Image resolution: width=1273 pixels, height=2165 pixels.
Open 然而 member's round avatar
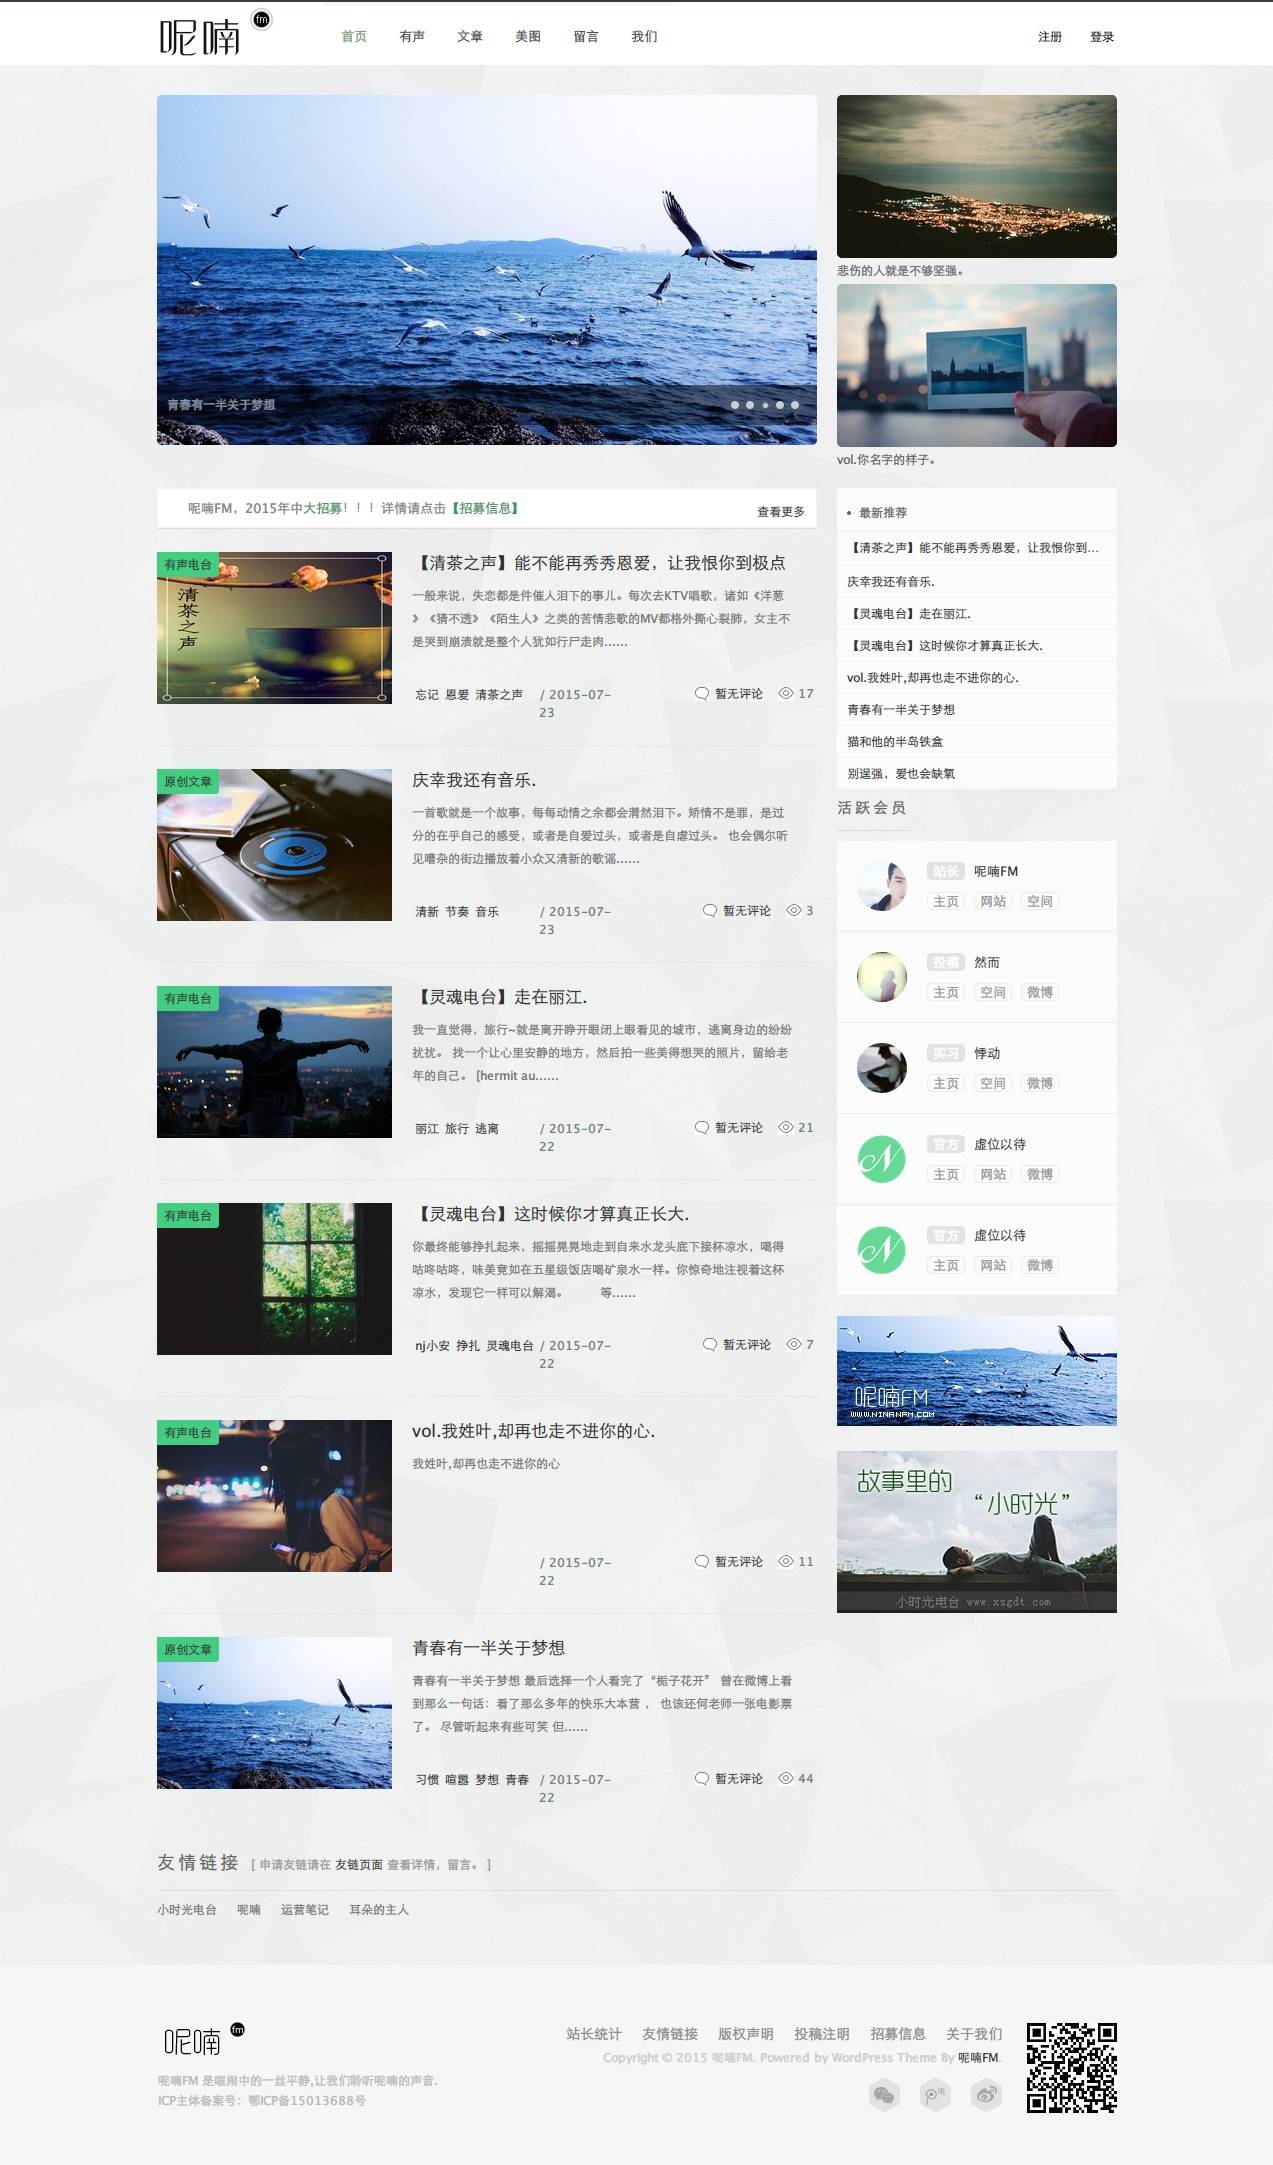pos(882,977)
